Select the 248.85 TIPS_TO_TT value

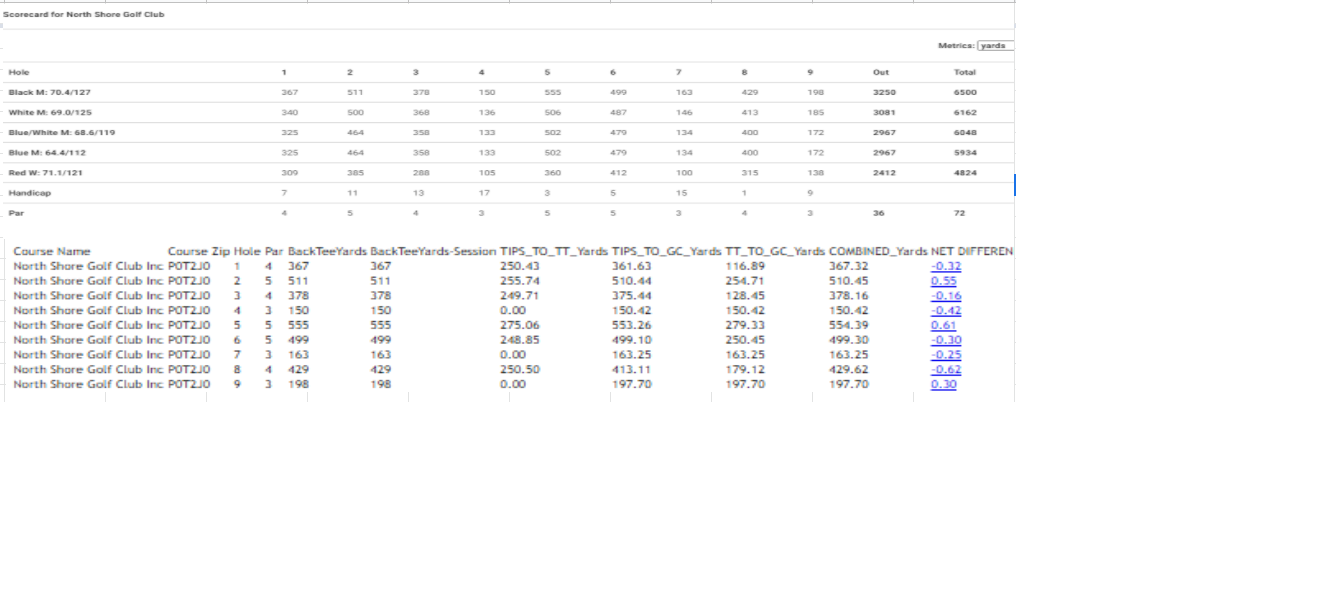tap(520, 340)
